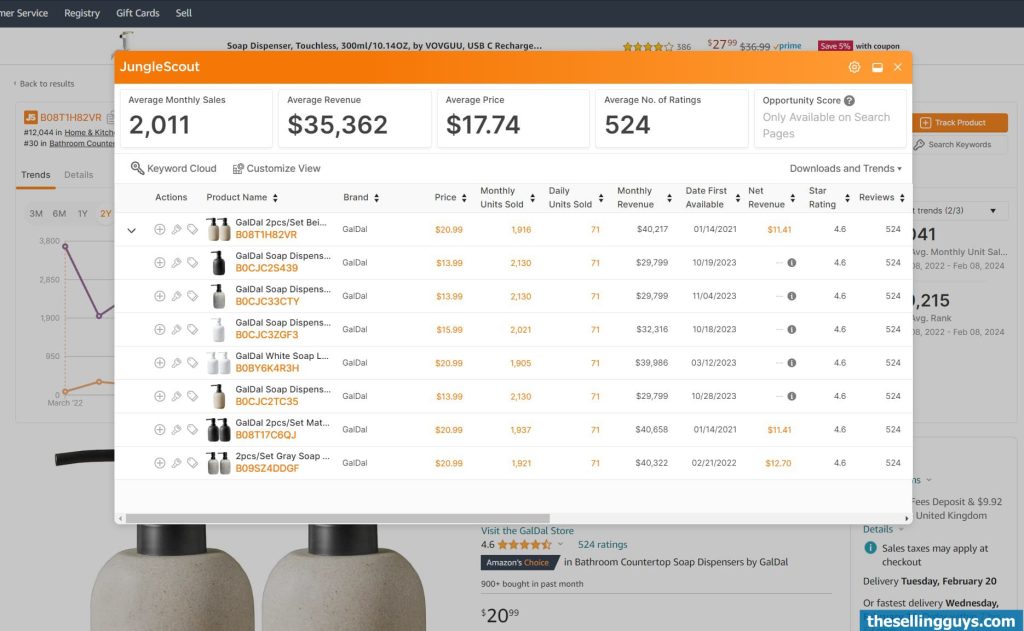Click pin icon for B0BY6K4R3H row

coord(176,363)
